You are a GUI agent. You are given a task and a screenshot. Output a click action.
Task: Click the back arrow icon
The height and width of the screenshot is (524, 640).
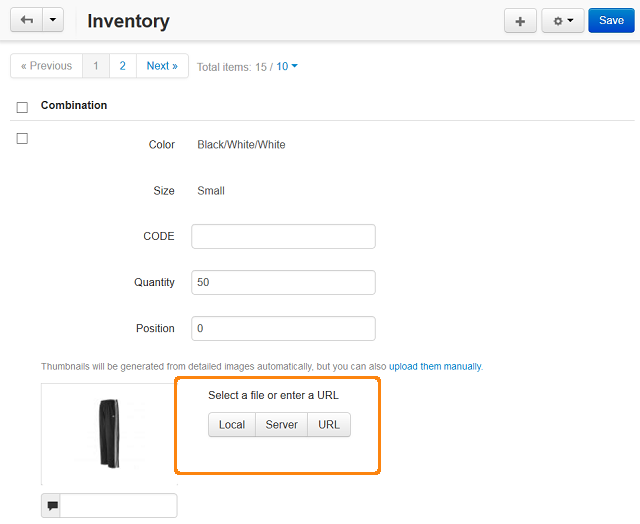[x=27, y=20]
